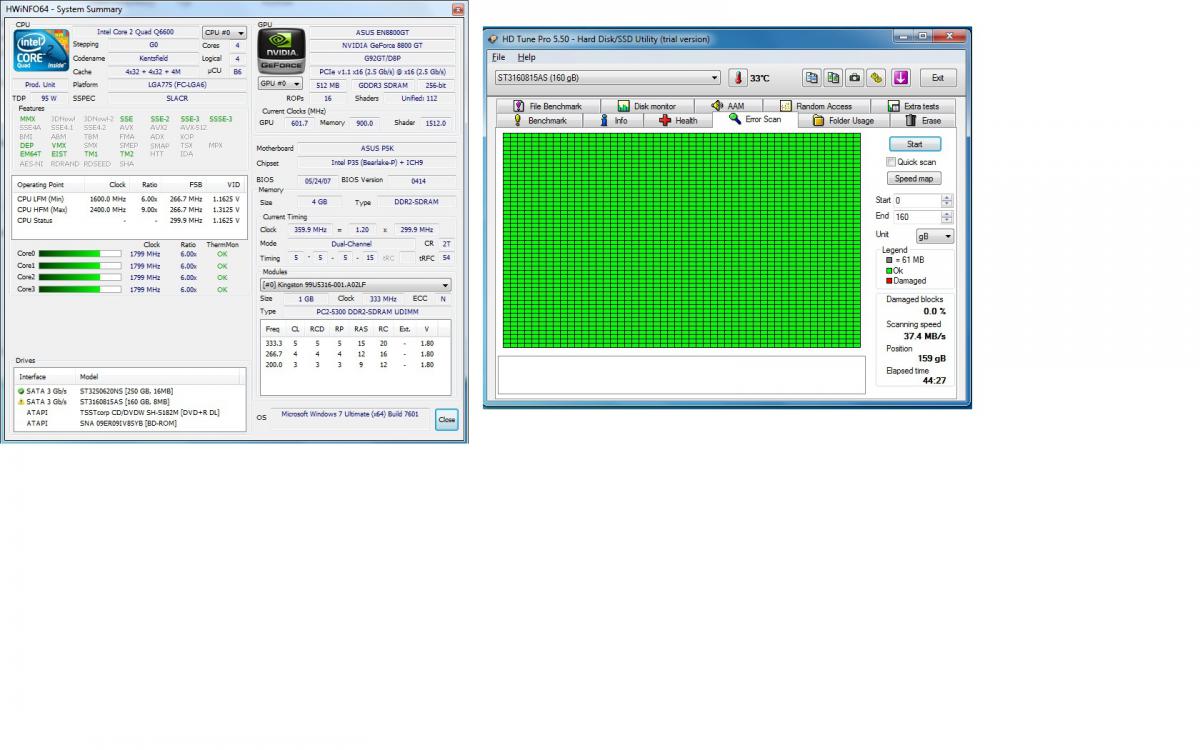Open the Unit gB dropdown
This screenshot has width=1200, height=750.
coord(935,237)
